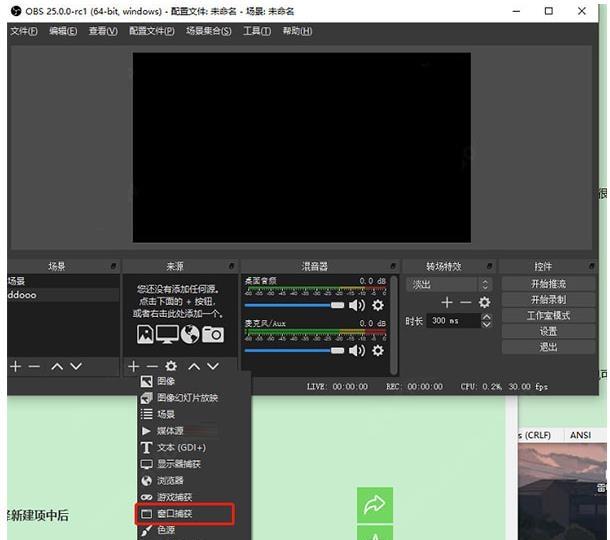Undock the 转场特效 panel via float icon
Screen dimensions: 610x540
[489, 266]
